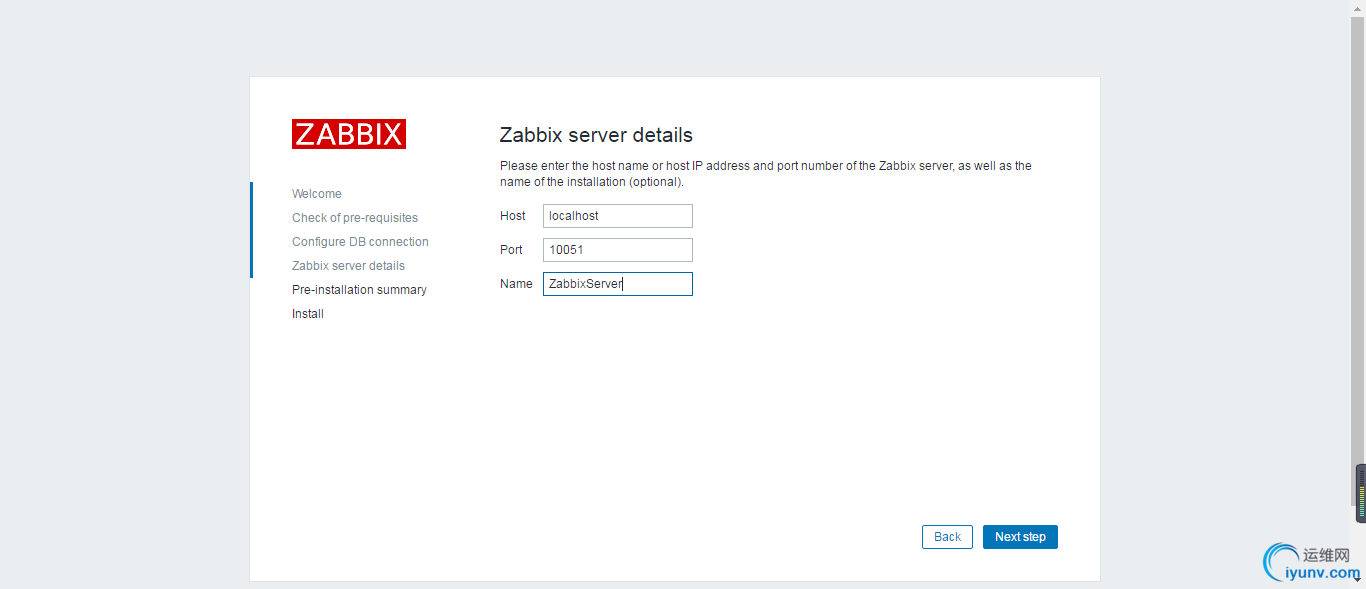Click the page's vertical scrollbar thumb
The height and width of the screenshot is (589, 1366).
tap(1360, 493)
